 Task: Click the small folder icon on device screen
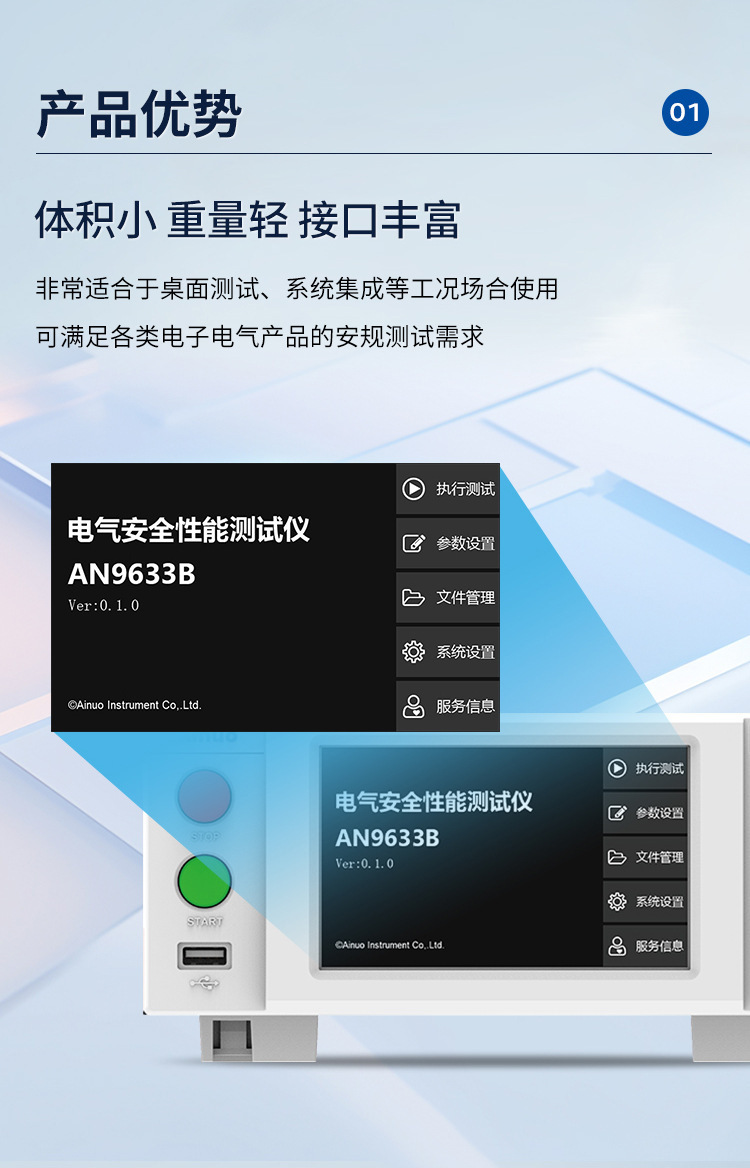pos(617,857)
